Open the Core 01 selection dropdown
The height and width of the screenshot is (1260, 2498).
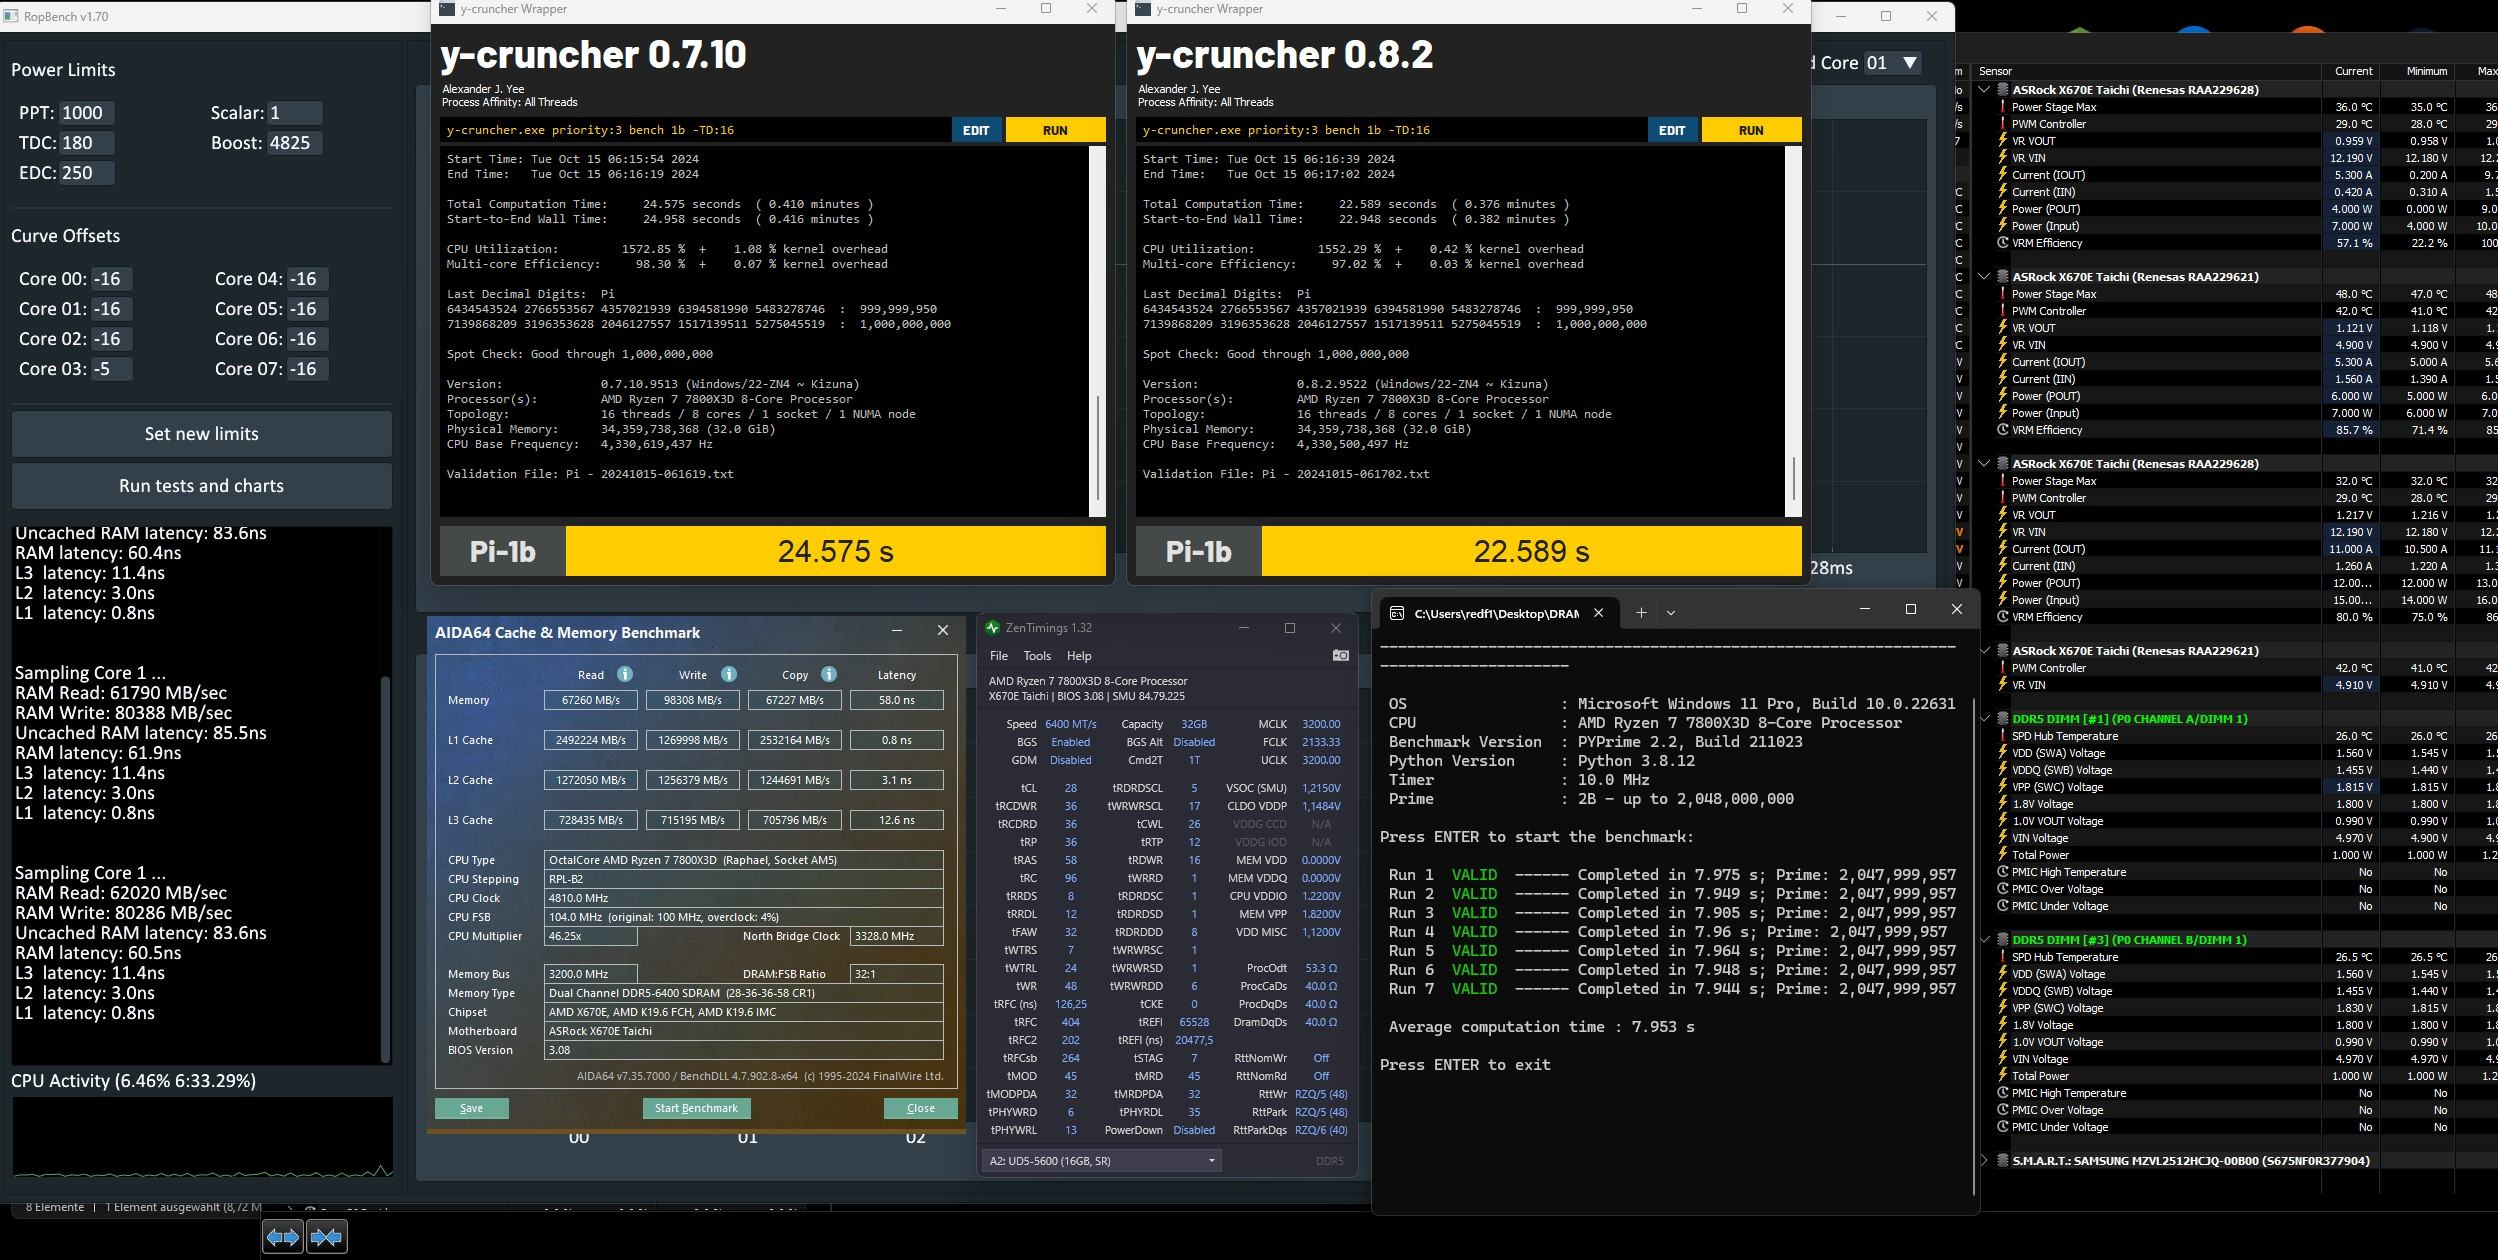click(x=1893, y=62)
